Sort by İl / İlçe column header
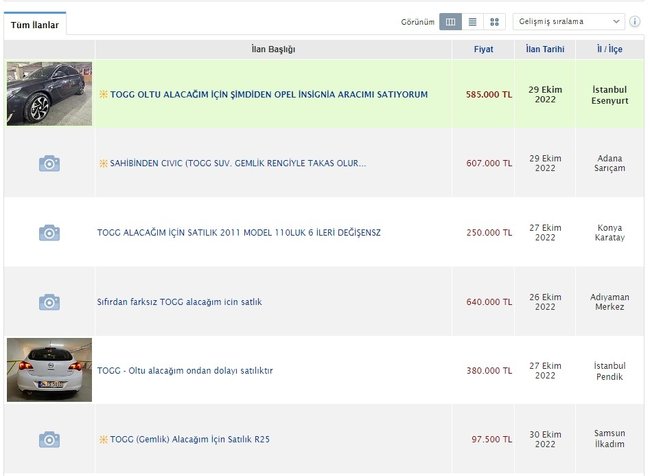The image size is (650, 476). tap(609, 49)
